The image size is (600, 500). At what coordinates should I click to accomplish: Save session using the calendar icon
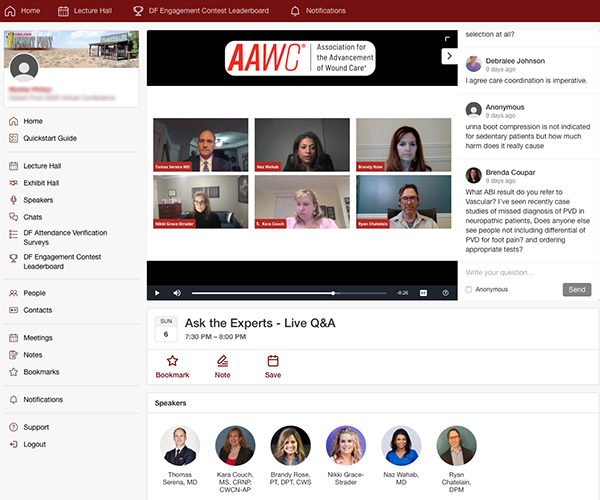[273, 361]
